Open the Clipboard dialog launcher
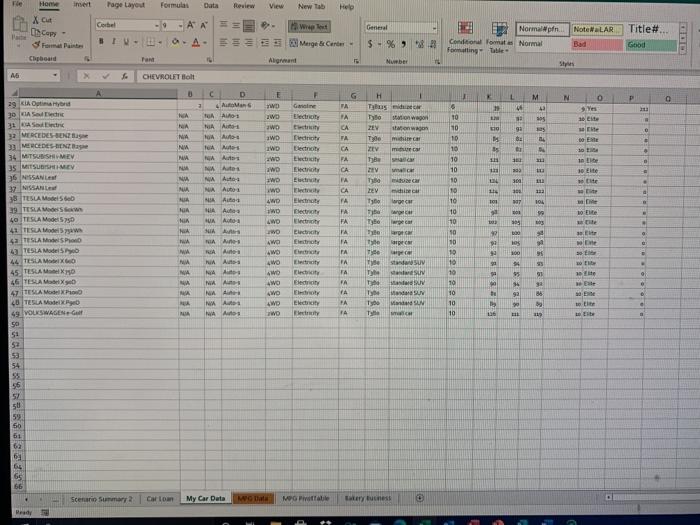 click(x=87, y=59)
